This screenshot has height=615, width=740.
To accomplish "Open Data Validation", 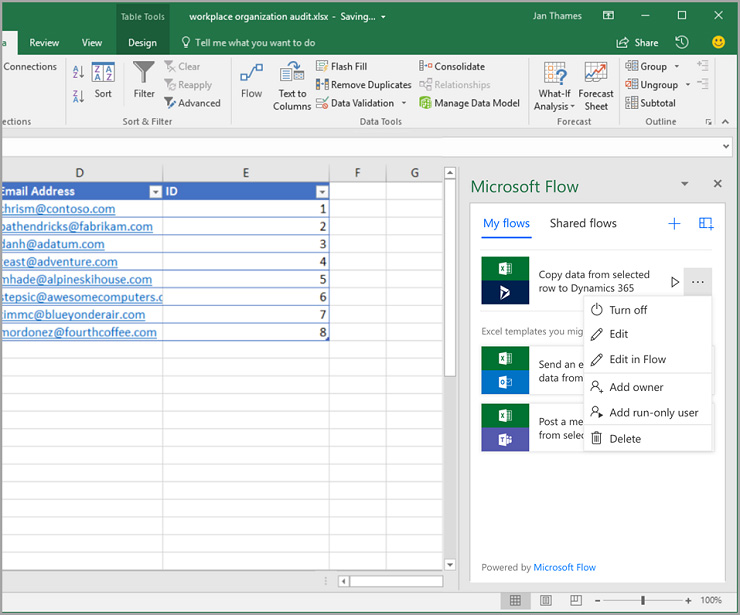I will 355,103.
